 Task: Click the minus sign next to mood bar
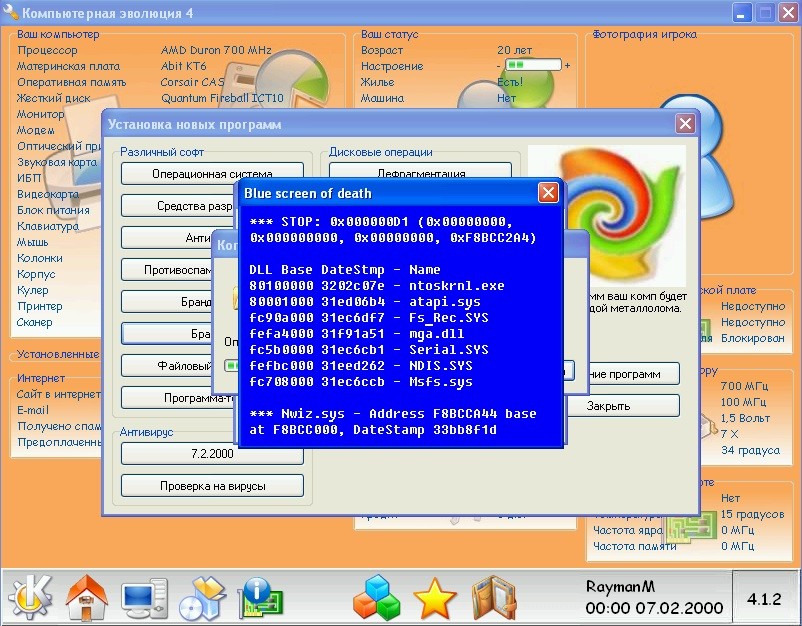(x=499, y=66)
